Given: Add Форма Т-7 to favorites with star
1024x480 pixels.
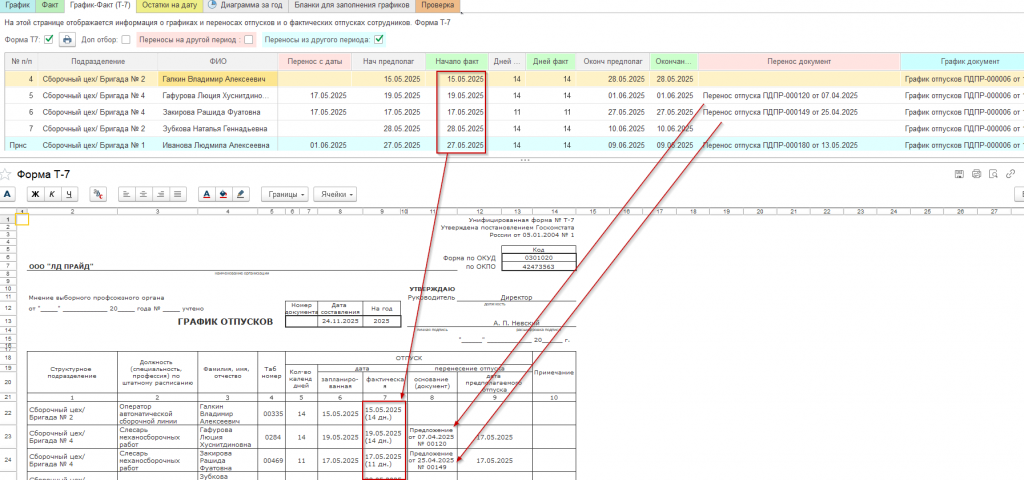Looking at the screenshot, I should [x=6, y=174].
